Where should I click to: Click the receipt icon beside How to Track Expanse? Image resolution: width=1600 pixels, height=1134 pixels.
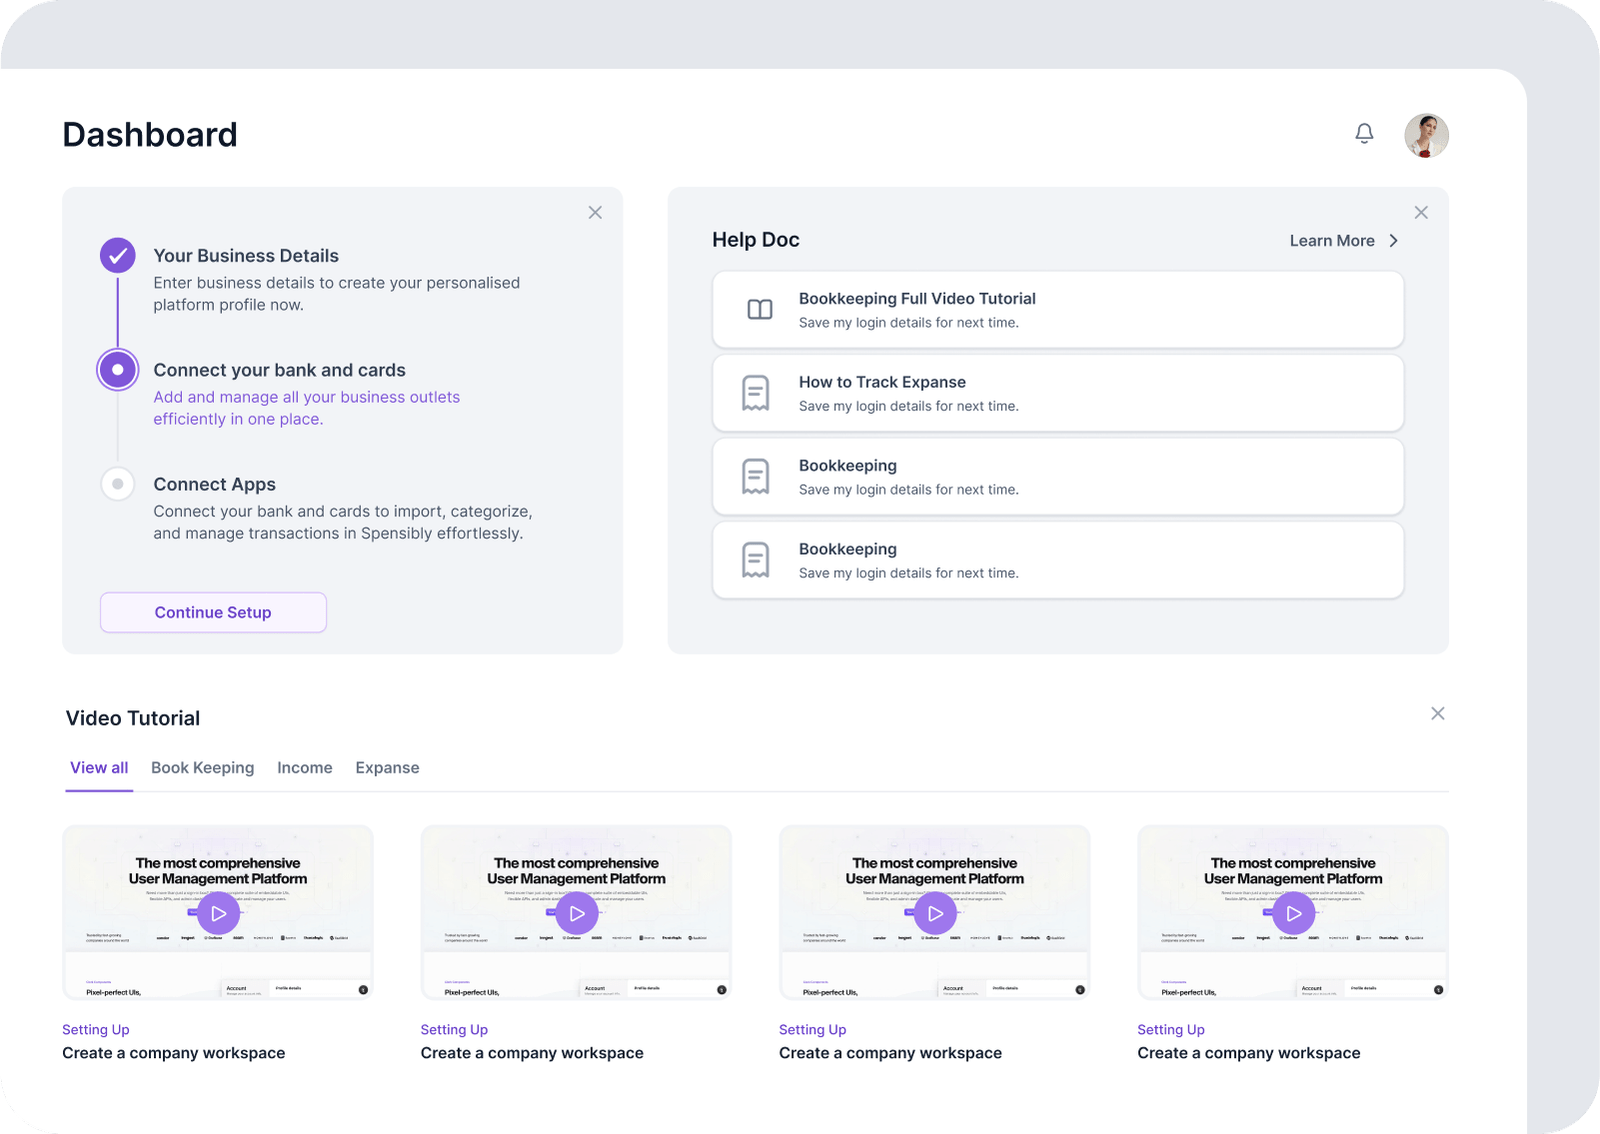coord(756,393)
